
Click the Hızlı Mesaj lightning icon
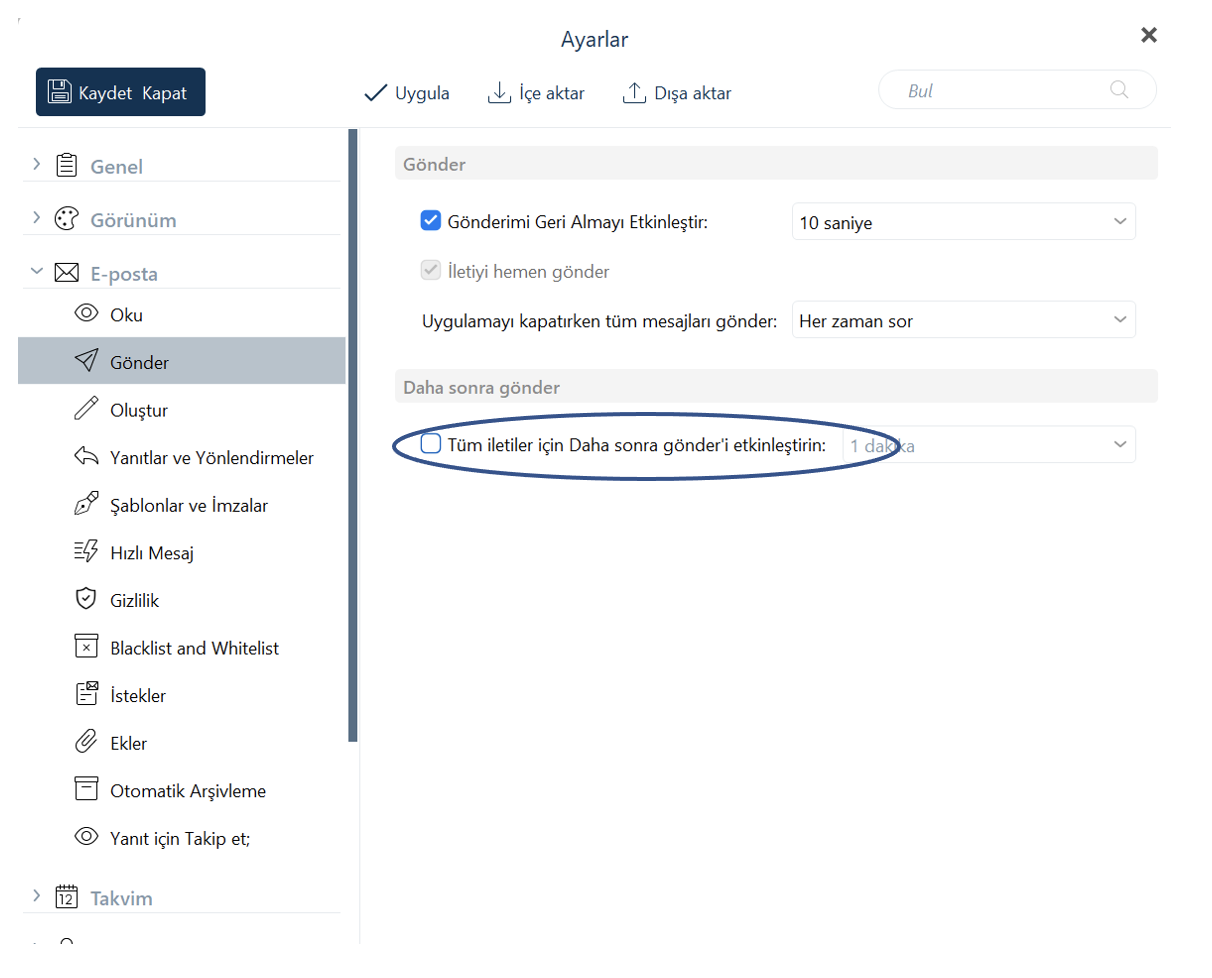point(86,551)
